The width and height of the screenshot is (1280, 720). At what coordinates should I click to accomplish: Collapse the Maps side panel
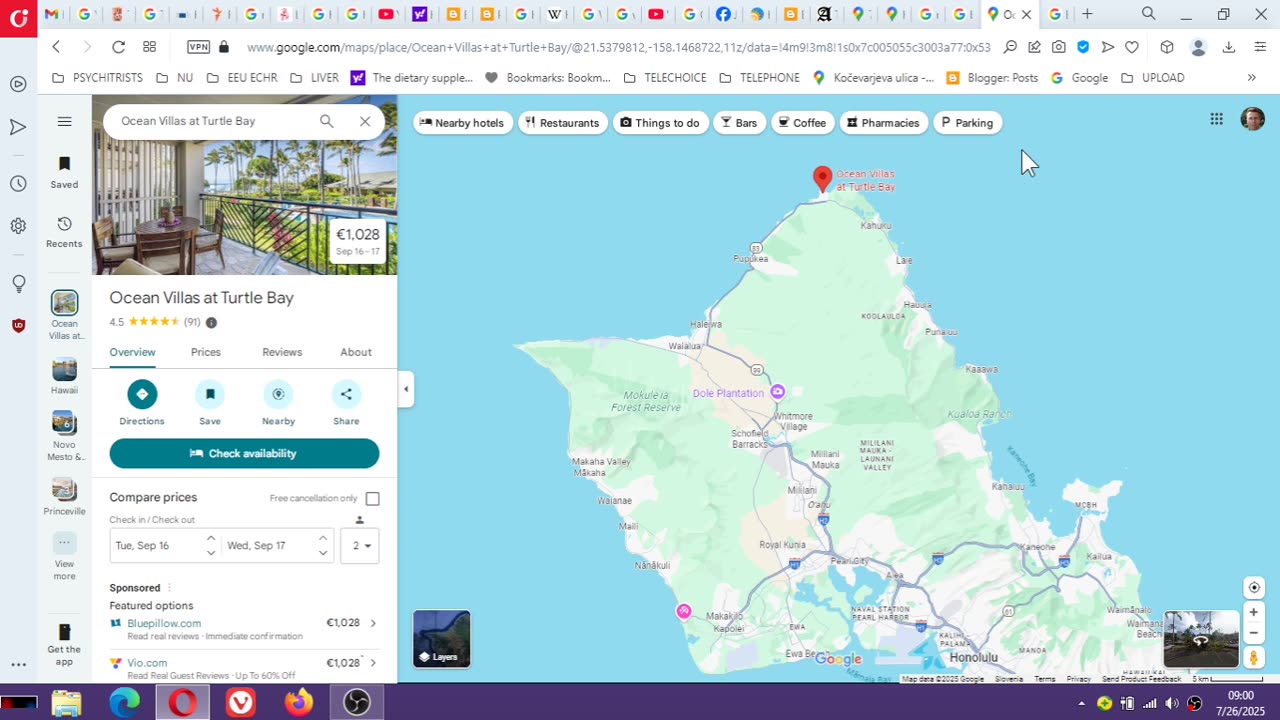(406, 389)
